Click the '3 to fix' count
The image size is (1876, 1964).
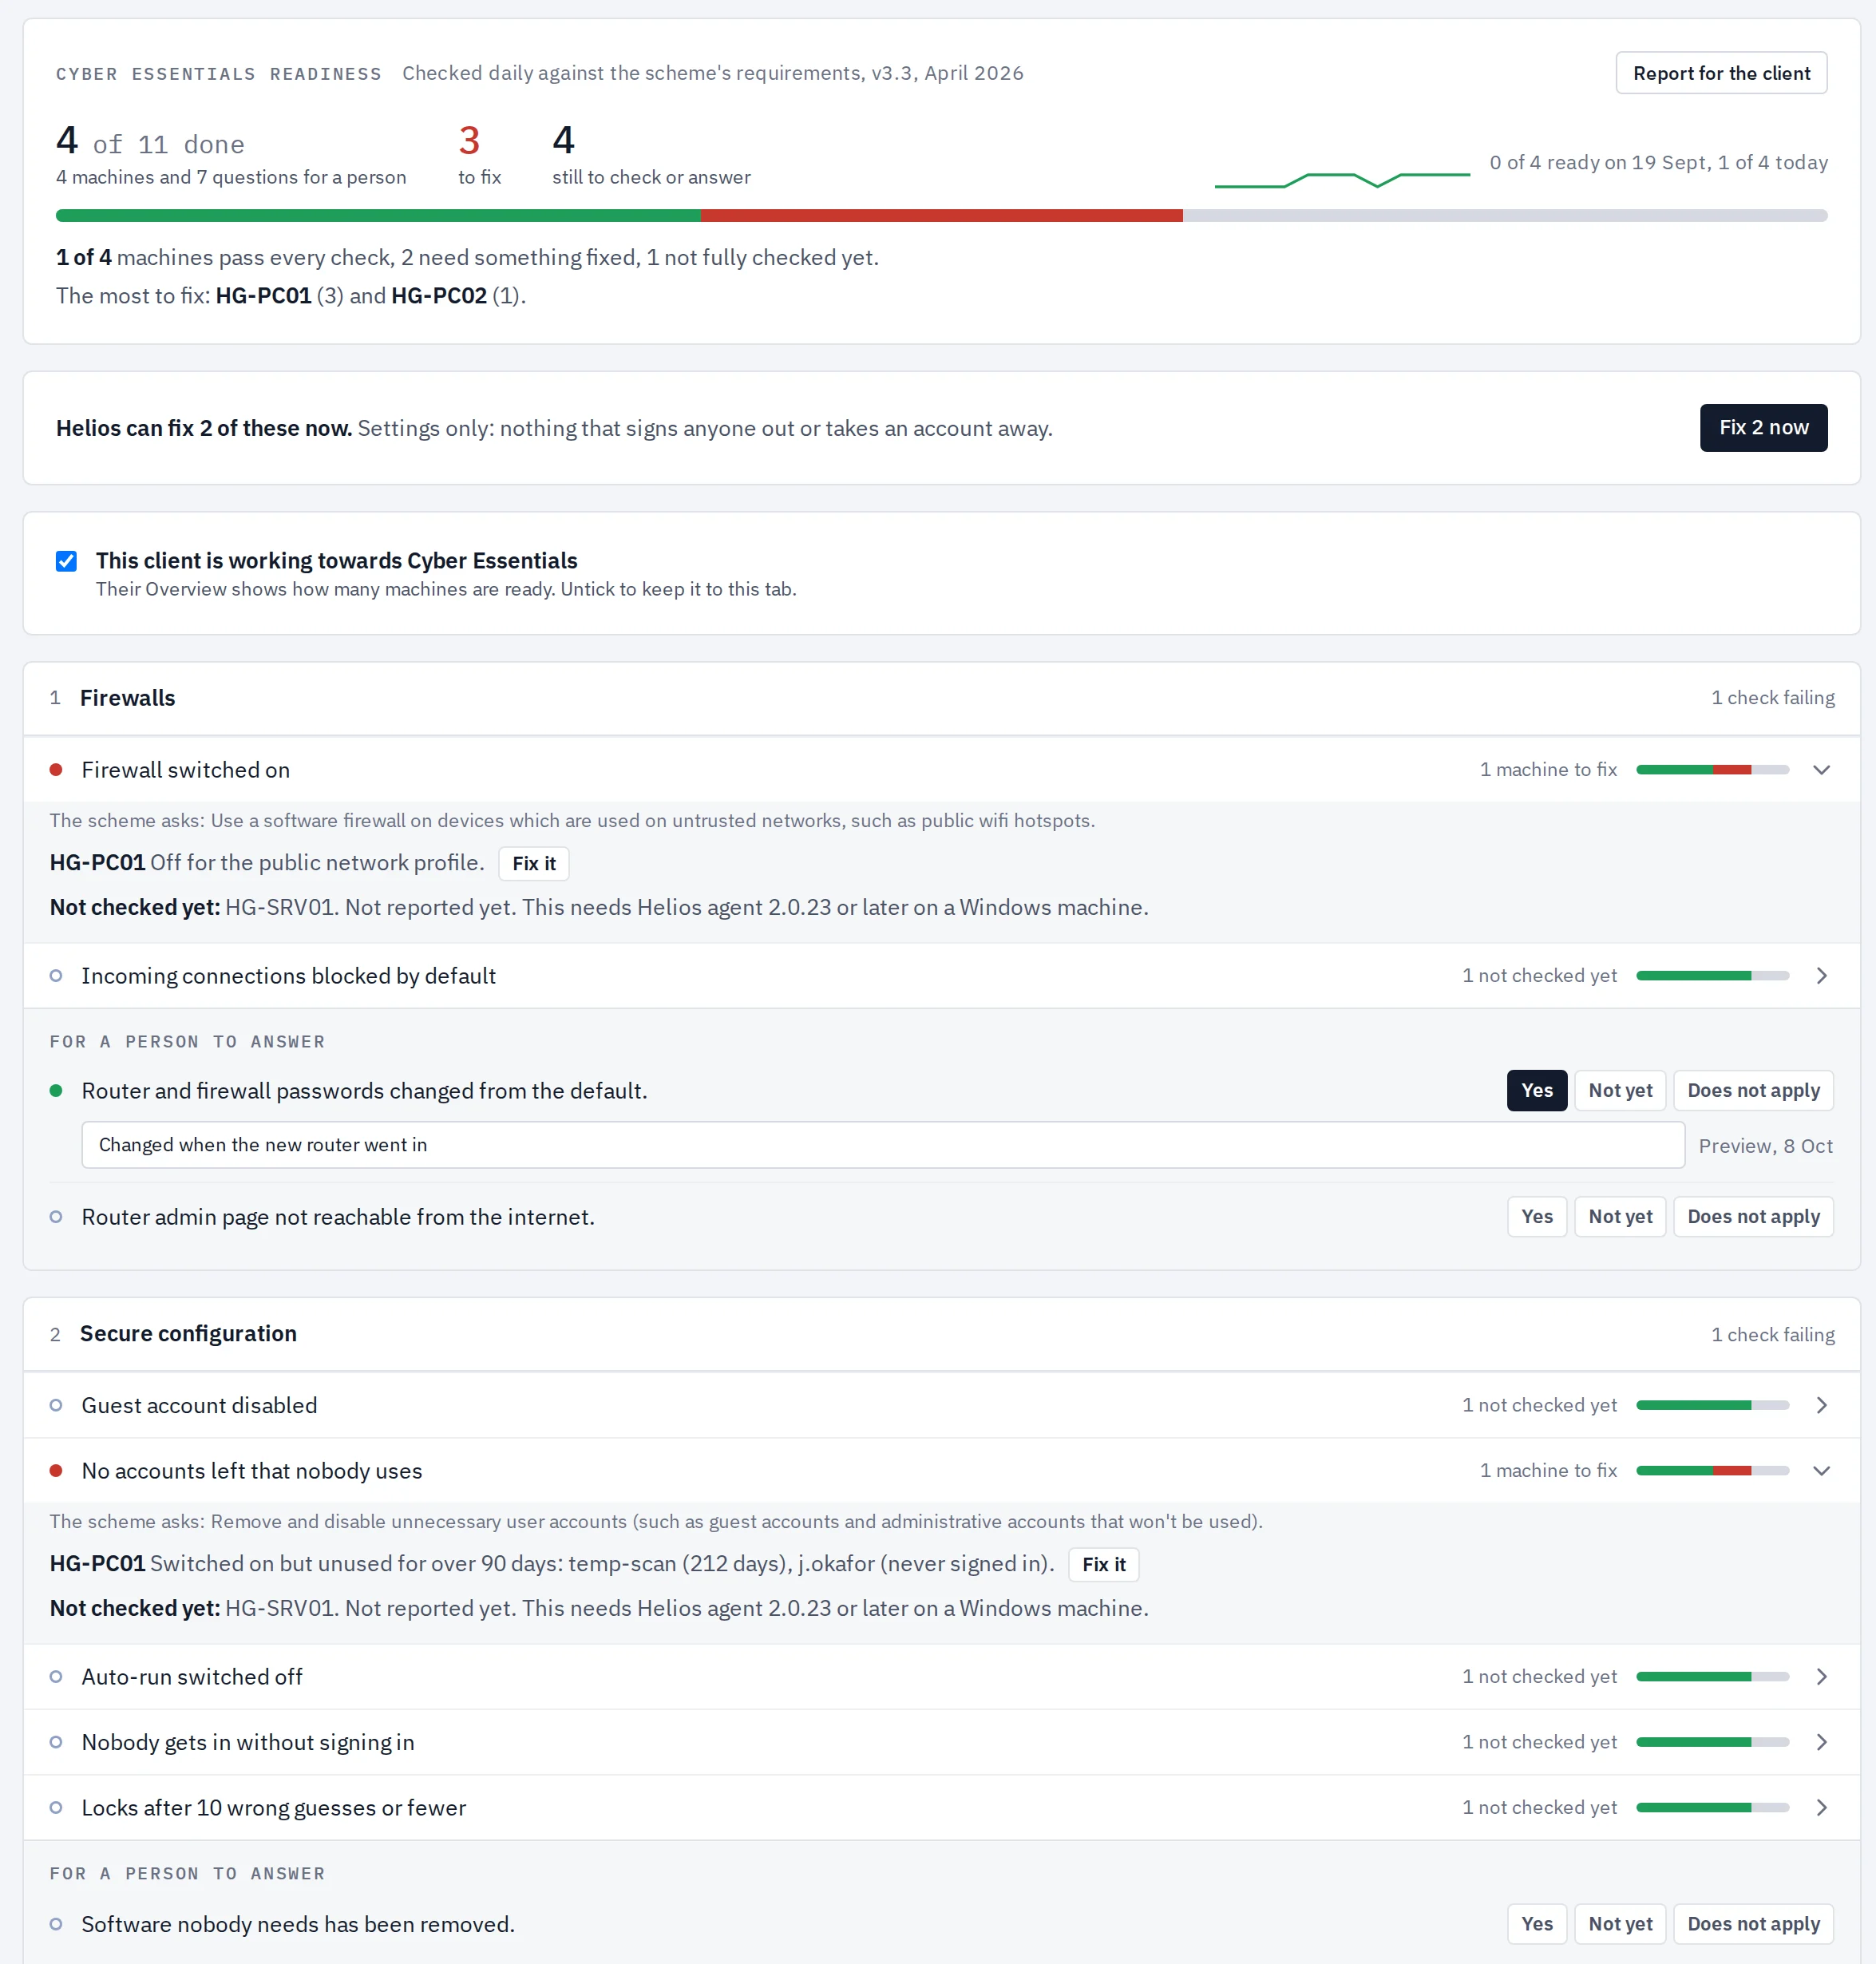479,155
